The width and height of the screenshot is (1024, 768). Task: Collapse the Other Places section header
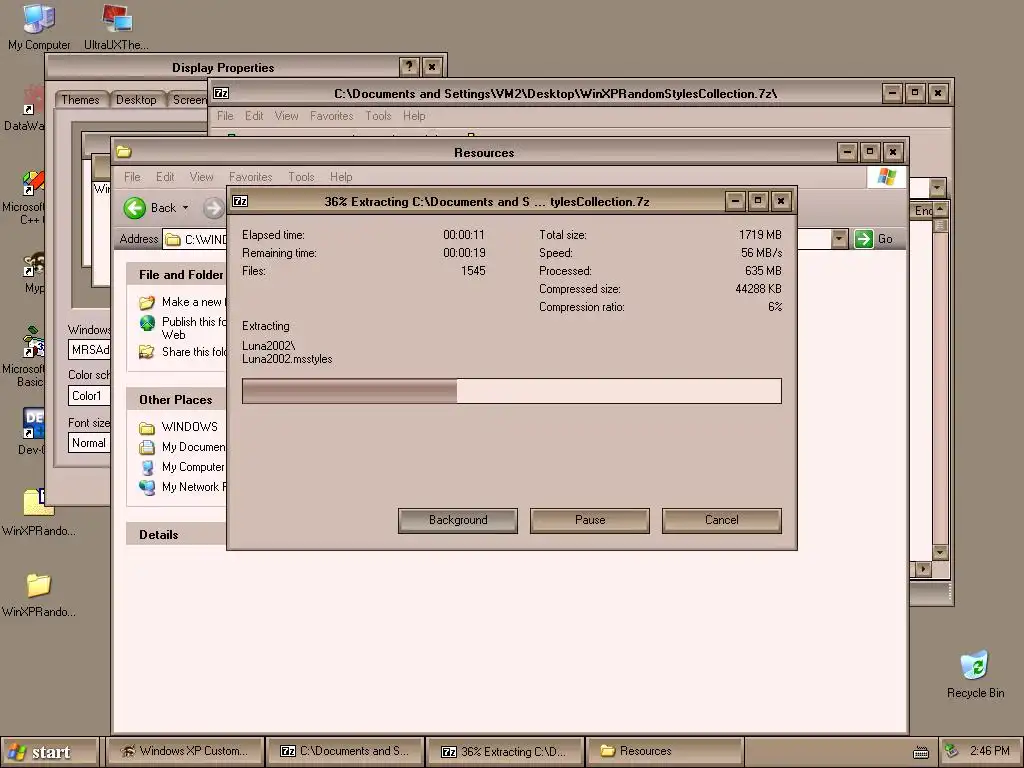(x=176, y=400)
